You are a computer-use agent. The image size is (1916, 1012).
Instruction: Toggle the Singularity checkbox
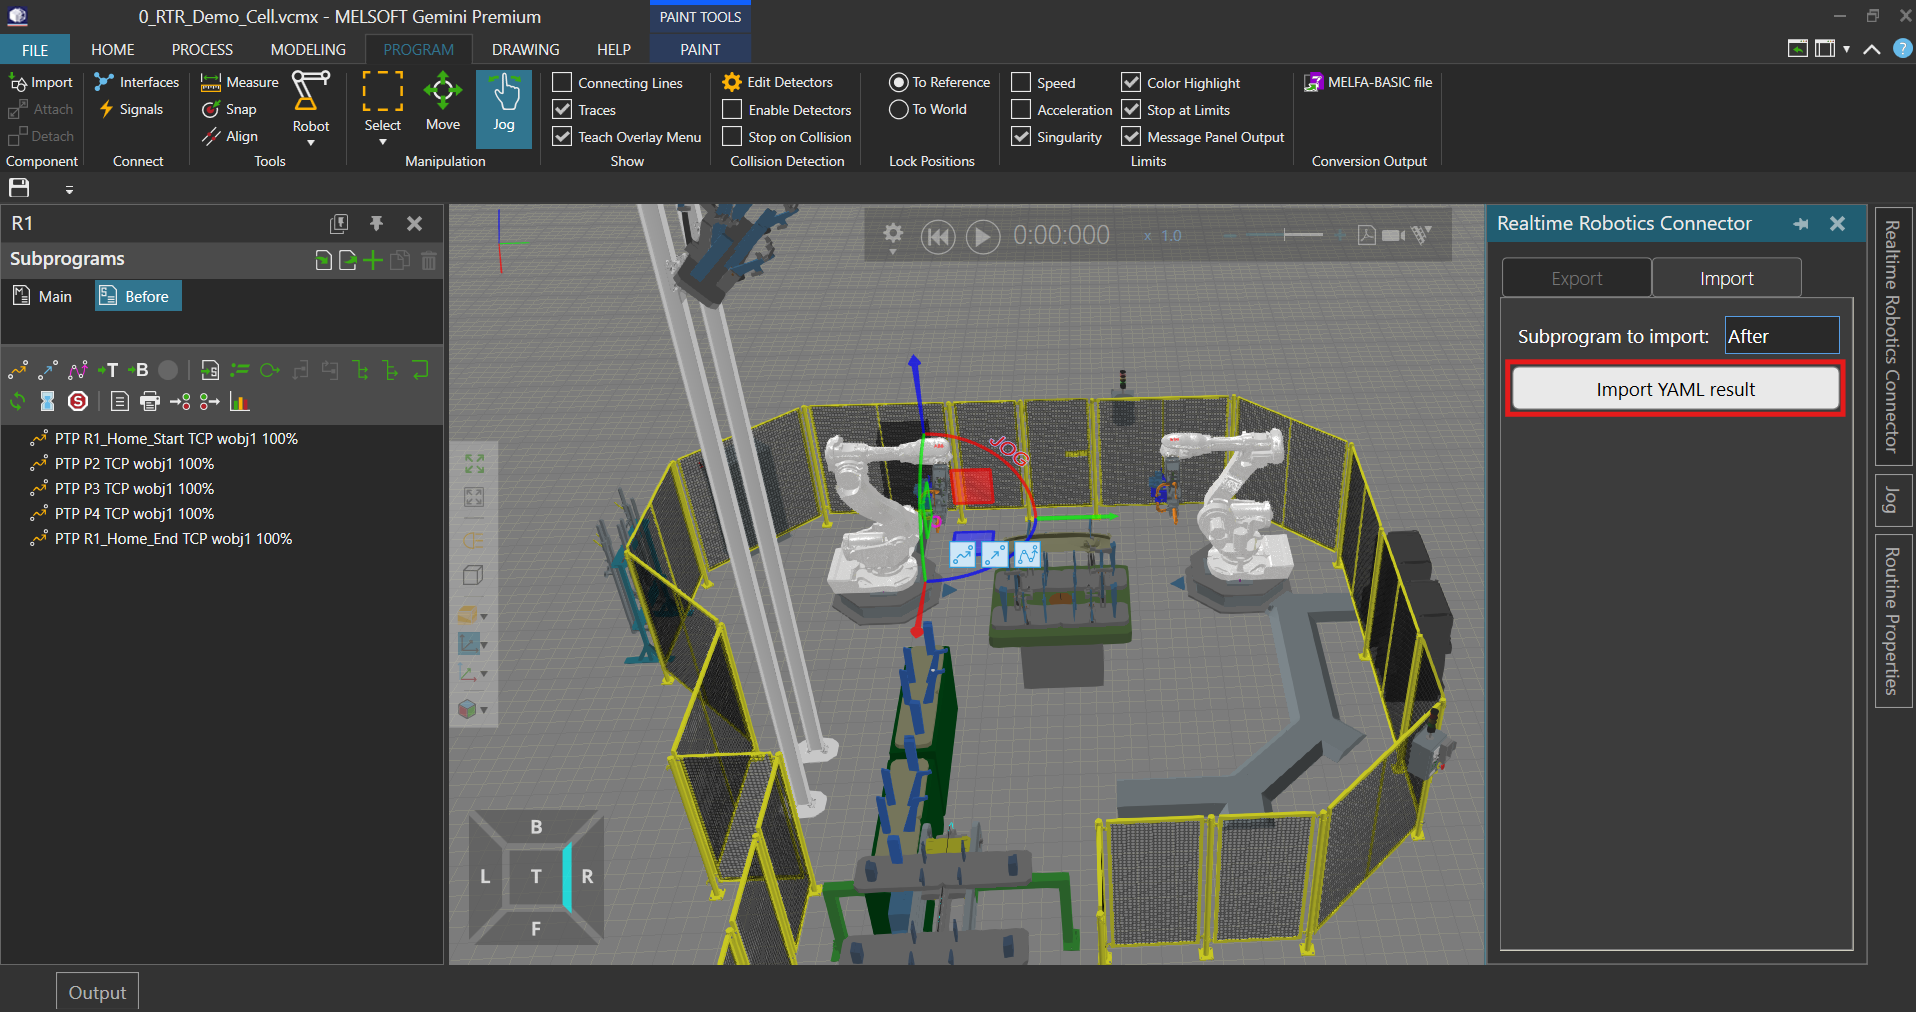pos(1021,136)
